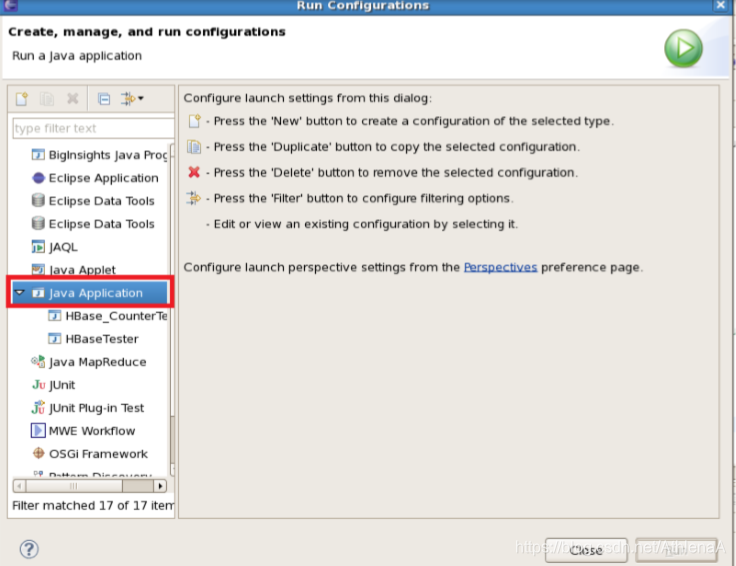Click the BigInsights Java Program icon
736x566 pixels.
[38, 154]
